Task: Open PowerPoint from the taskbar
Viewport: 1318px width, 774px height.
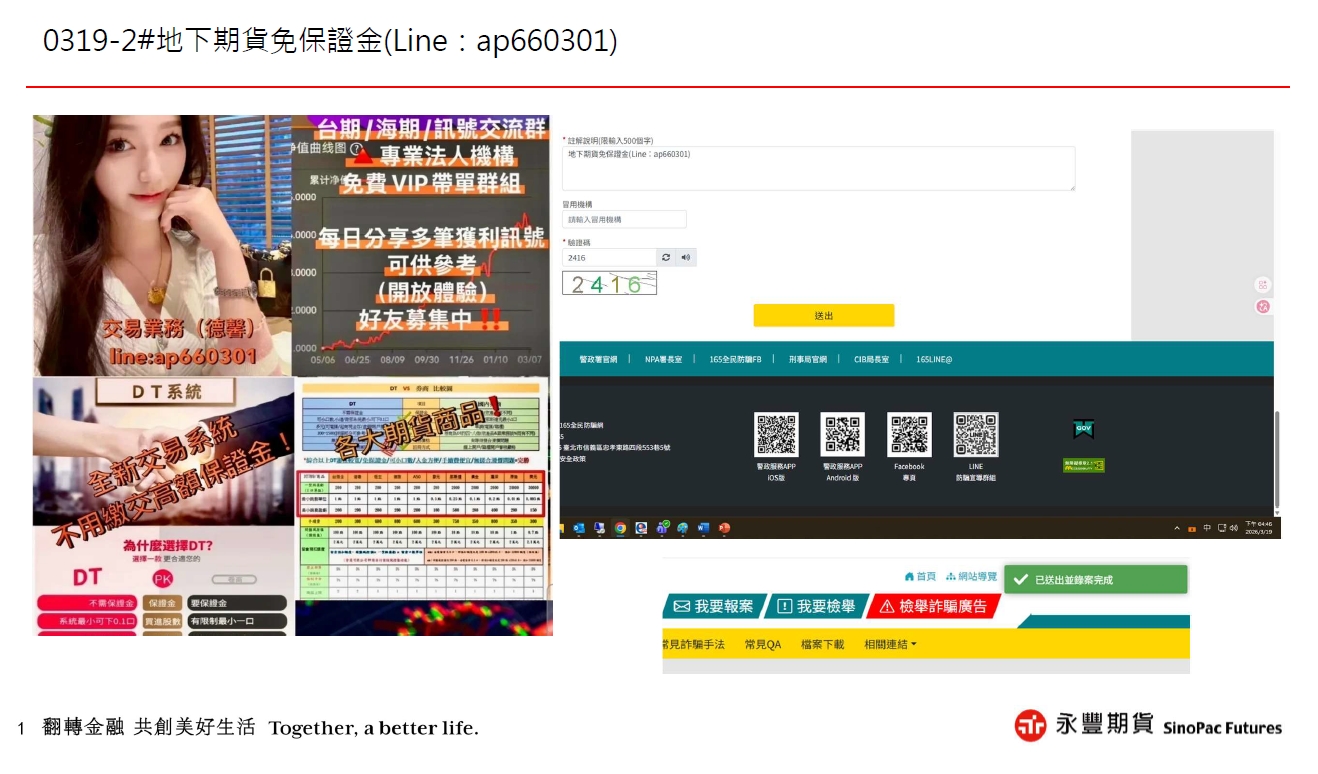Action: pyautogui.click(x=724, y=528)
